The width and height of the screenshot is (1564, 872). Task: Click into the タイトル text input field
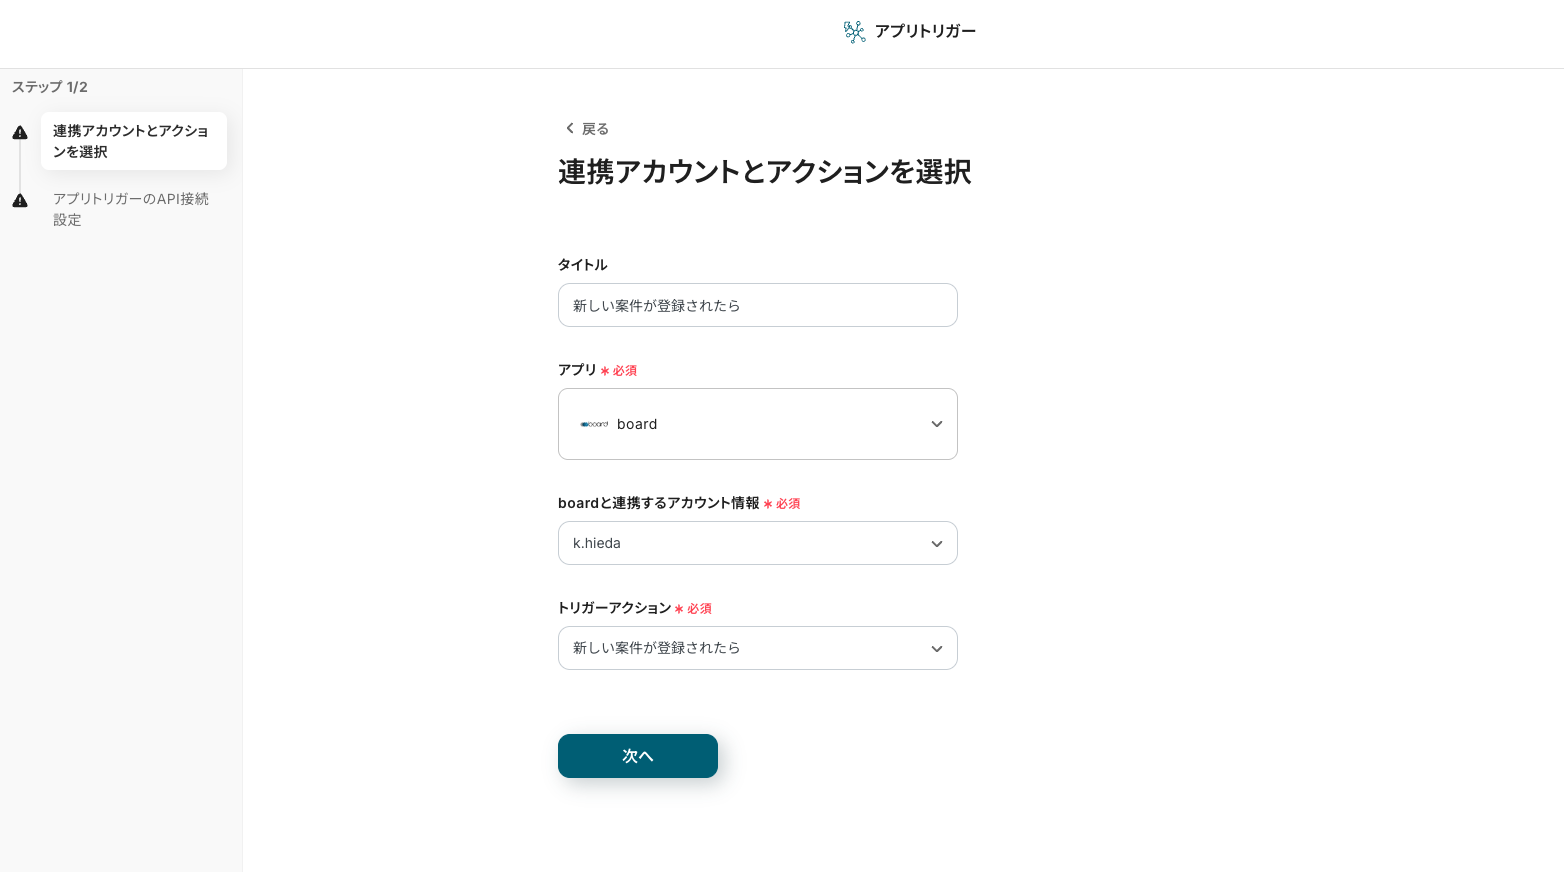[x=757, y=305]
